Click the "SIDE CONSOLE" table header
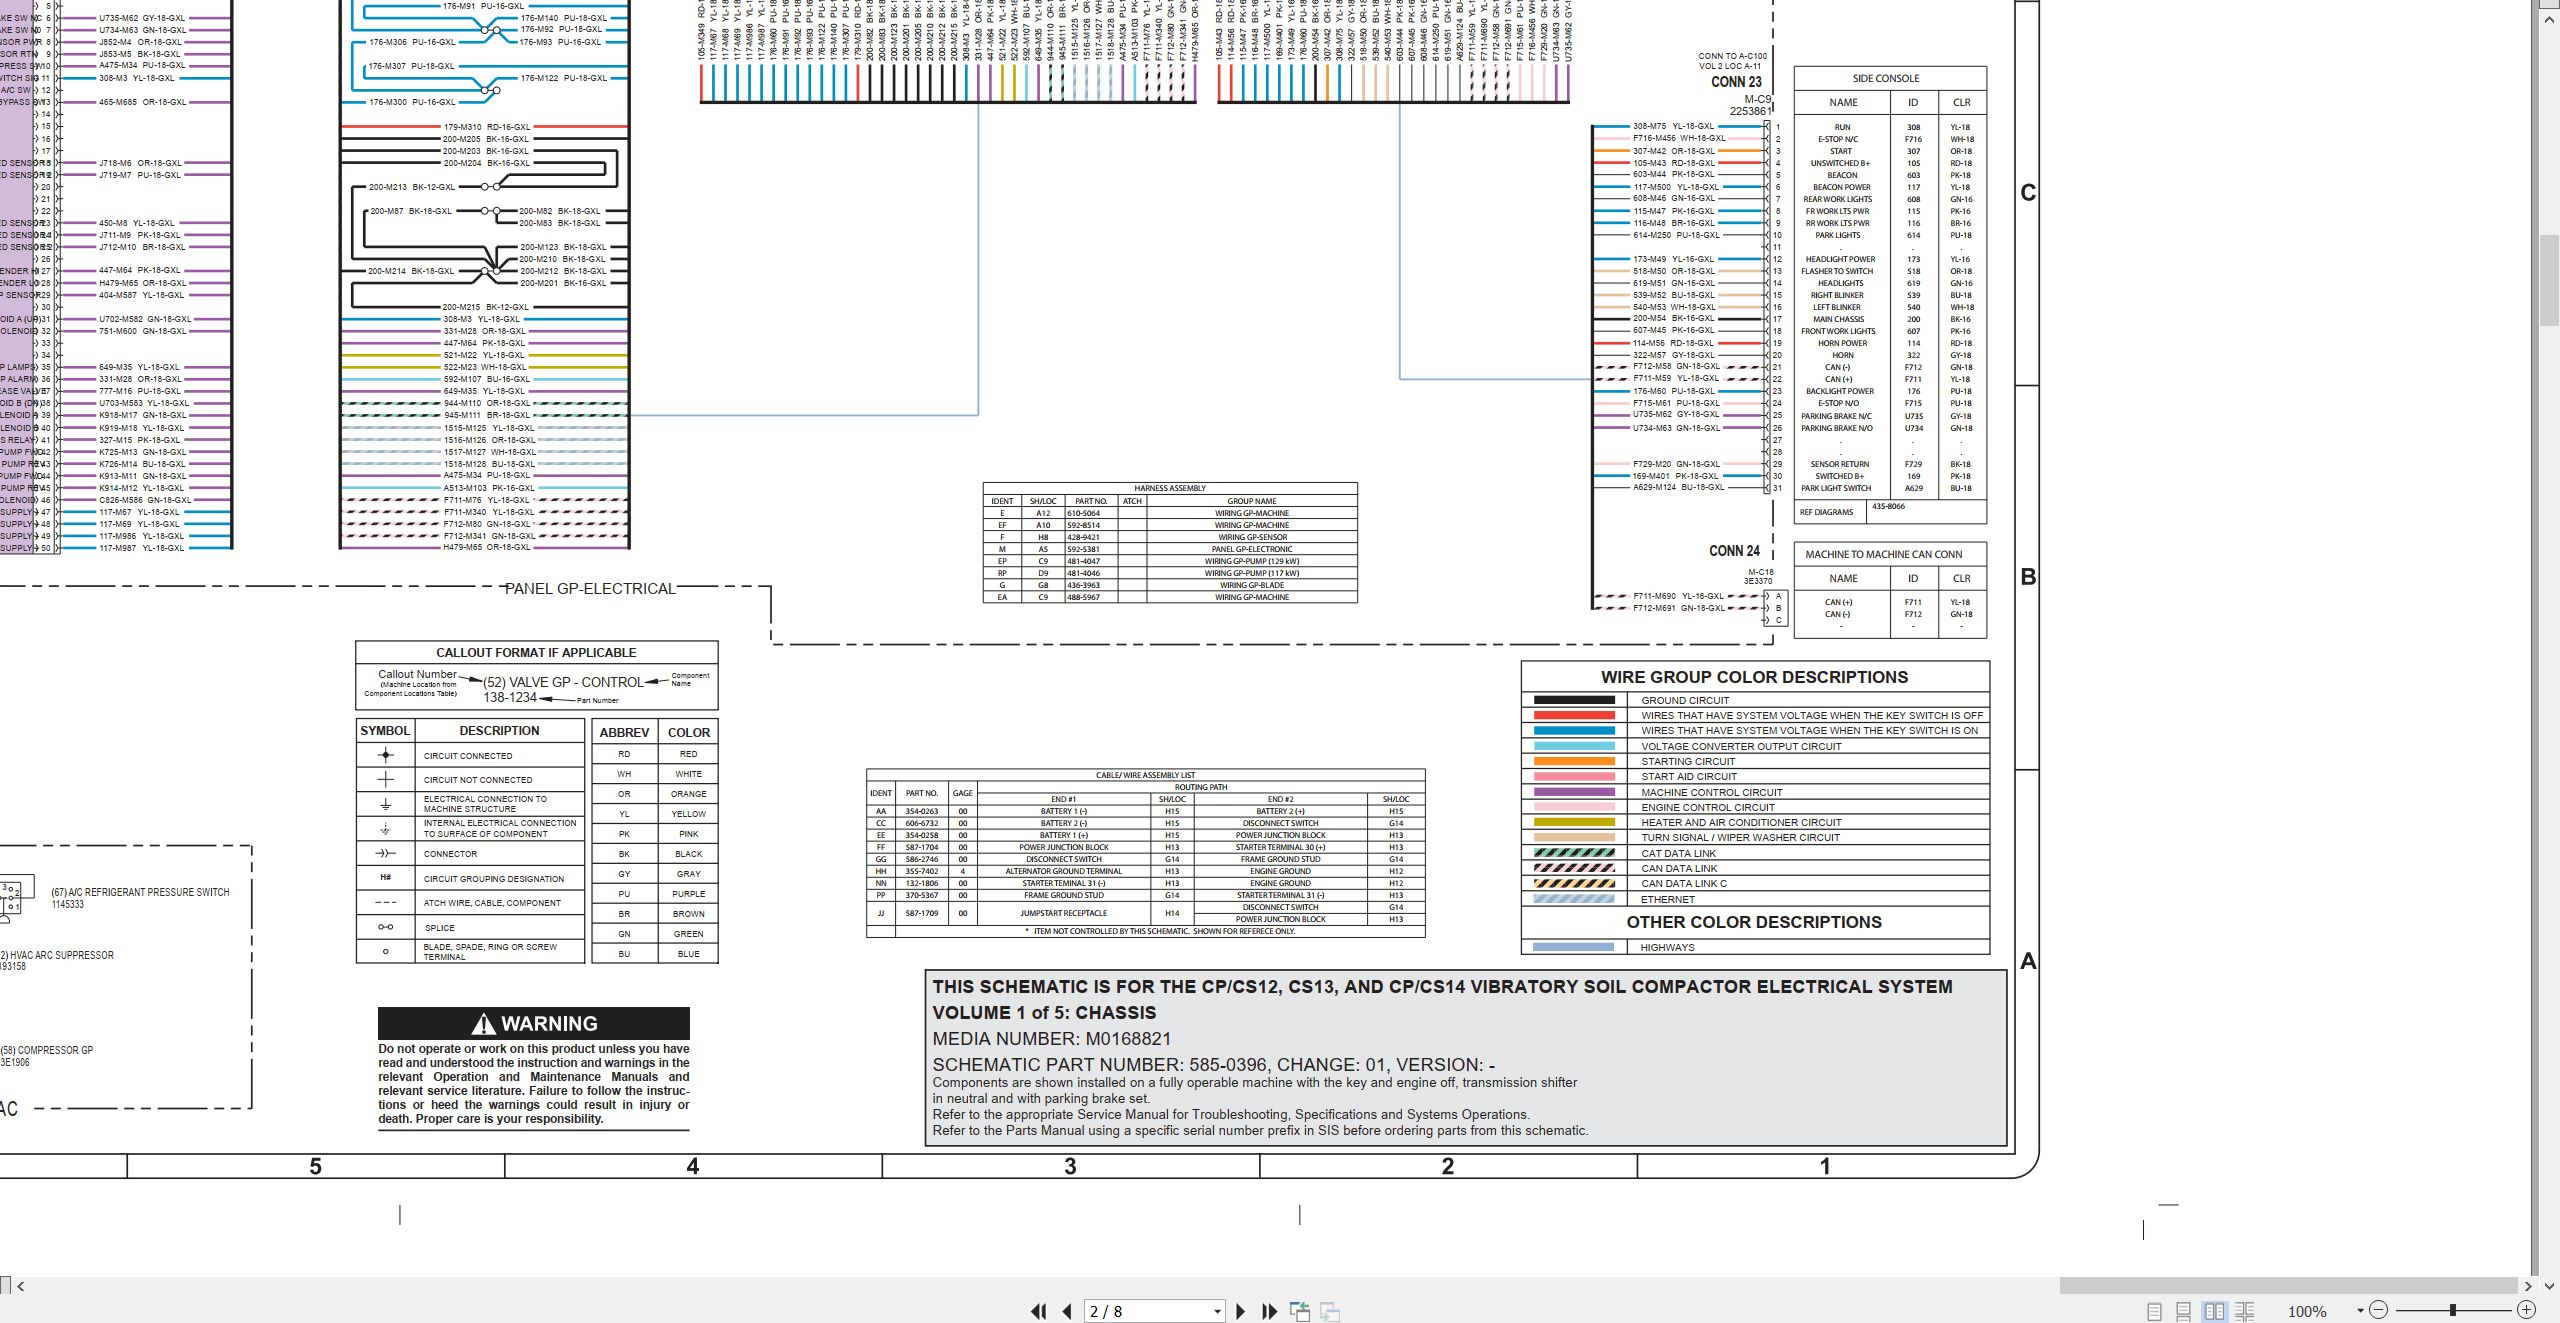Screen dimensions: 2560x1323 pyautogui.click(x=1886, y=78)
